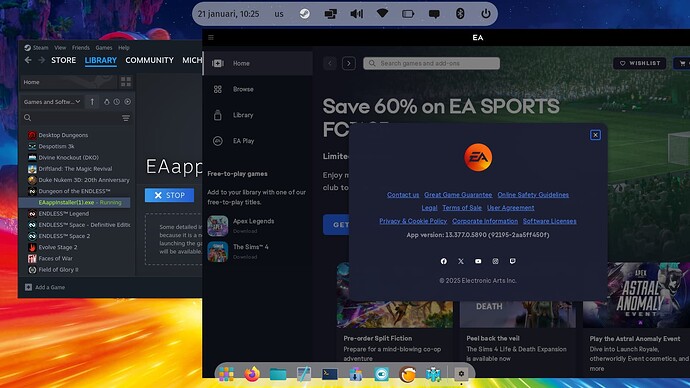The height and width of the screenshot is (388, 690).
Task: Open the WISHLIST button in EA app
Action: (x=639, y=63)
